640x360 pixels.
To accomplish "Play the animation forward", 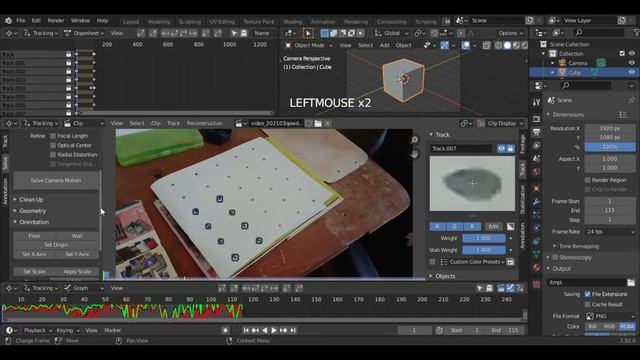I will coord(274,330).
